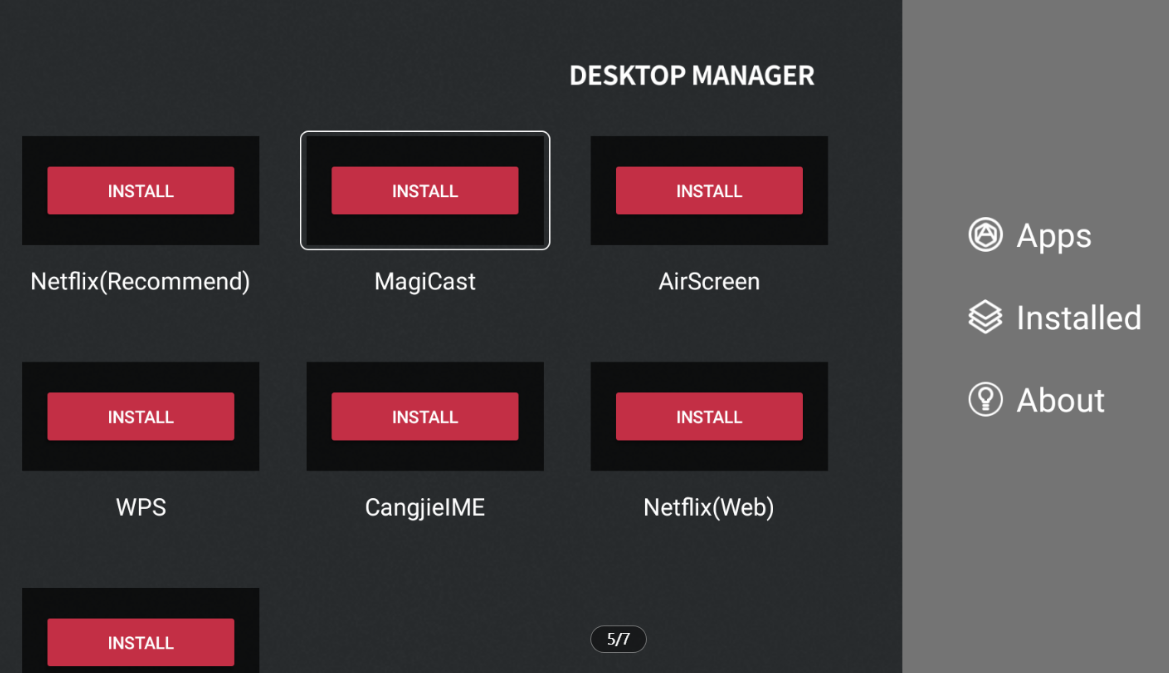This screenshot has height=673, width=1170.
Task: Click the partially visible bottom Install button
Action: (x=140, y=642)
